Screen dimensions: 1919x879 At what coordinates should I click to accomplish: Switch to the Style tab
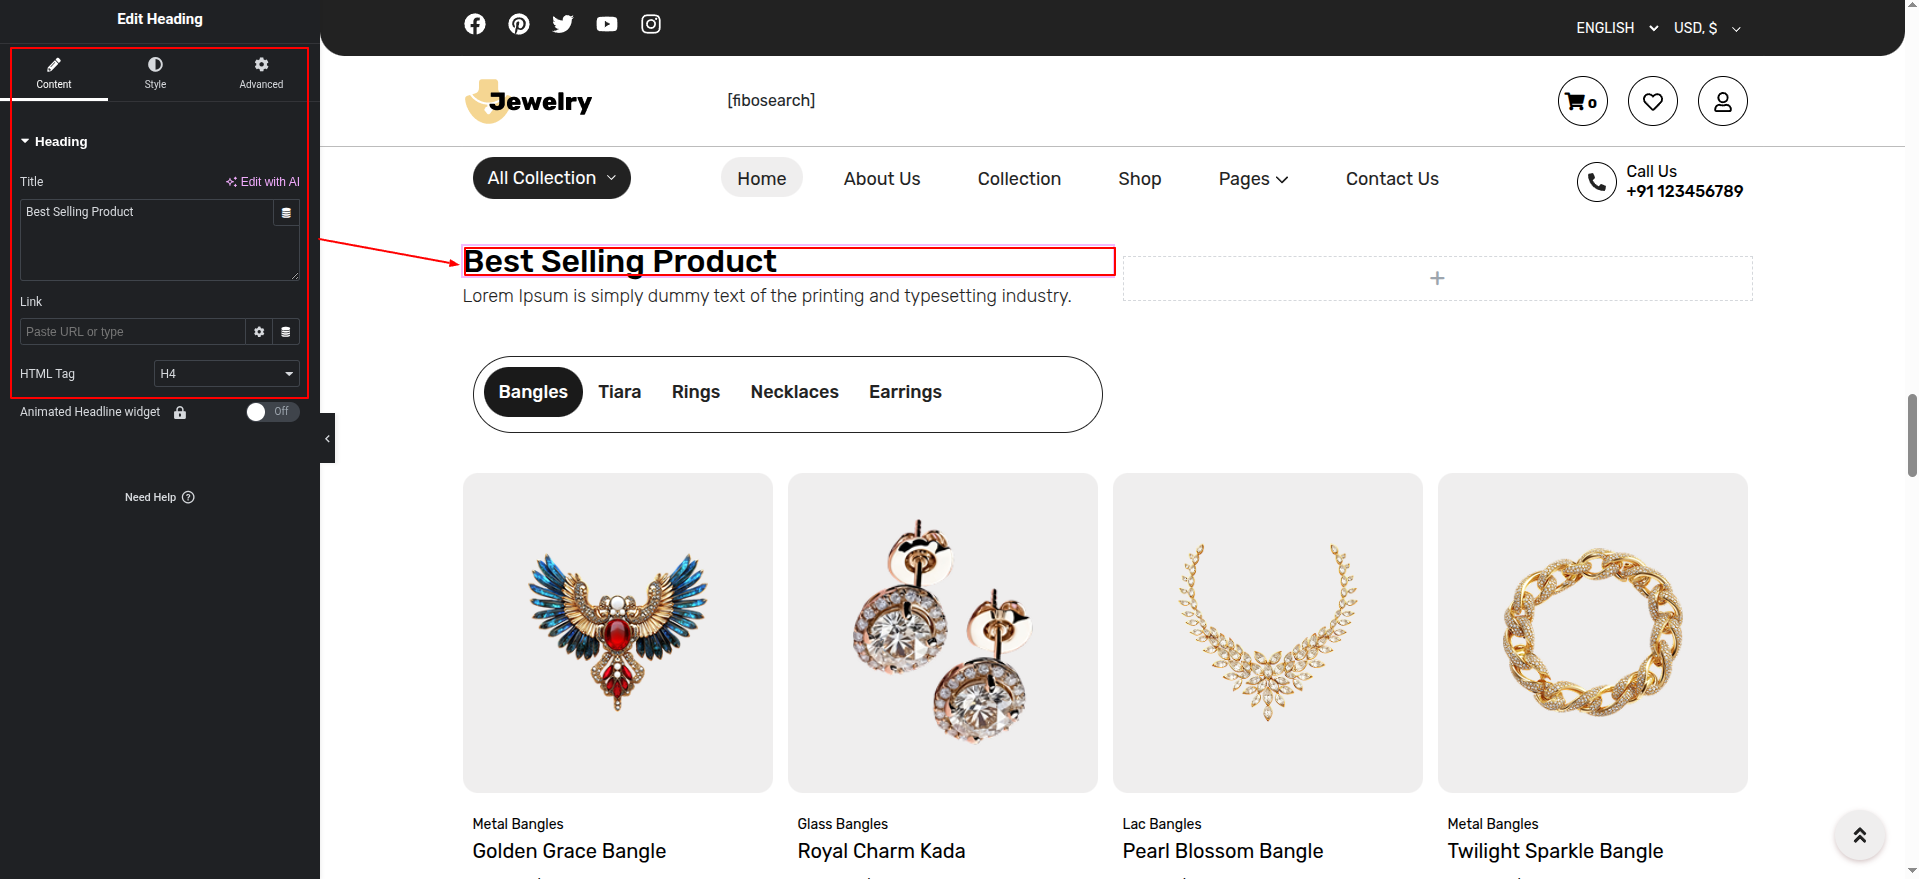pyautogui.click(x=155, y=73)
